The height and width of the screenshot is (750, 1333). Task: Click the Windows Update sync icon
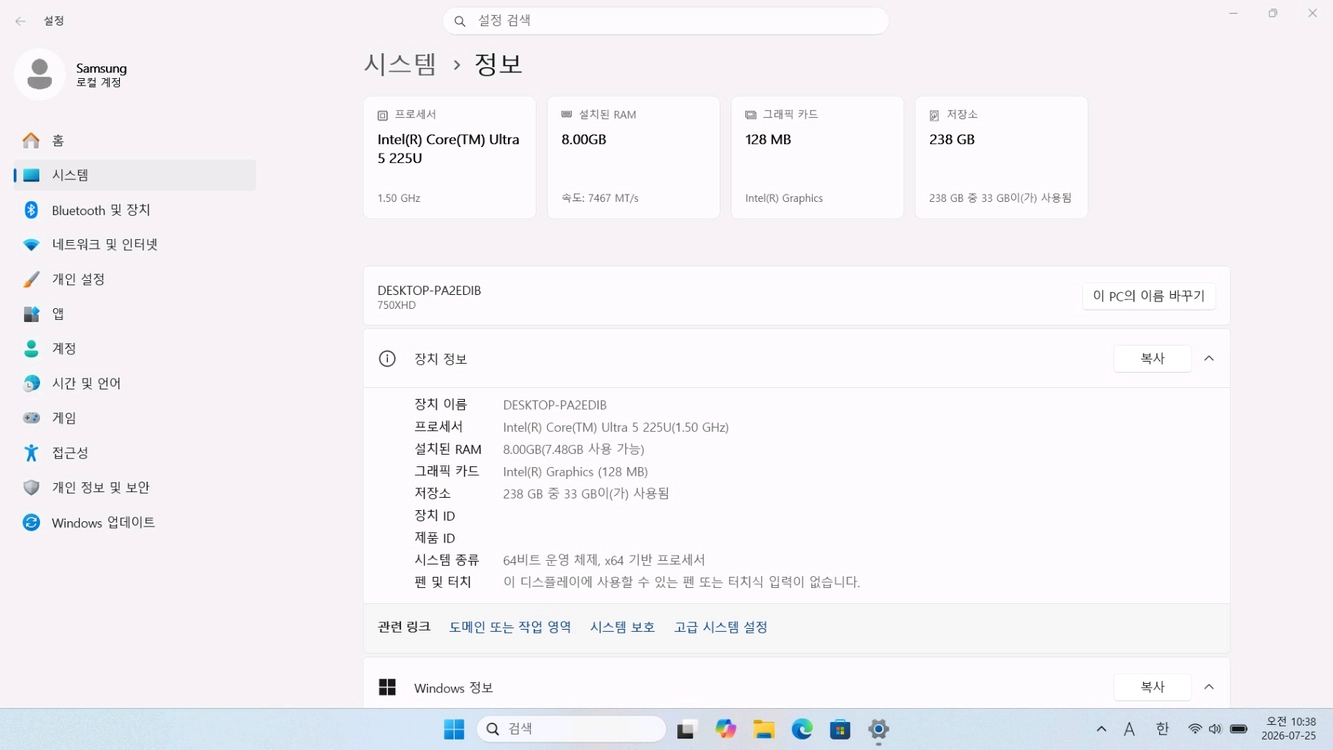32,523
